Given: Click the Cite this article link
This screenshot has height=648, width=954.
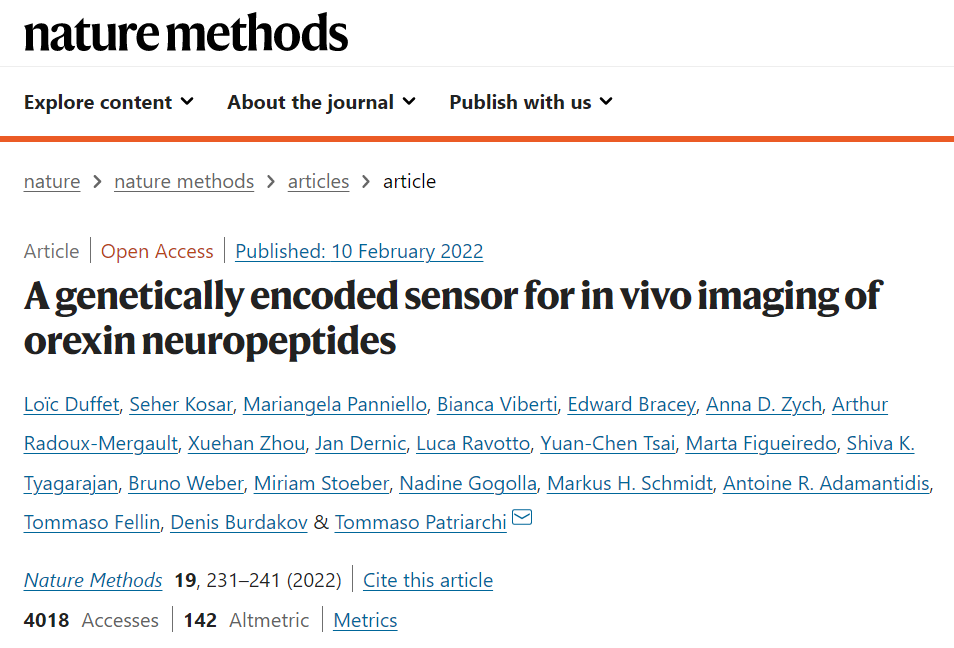Looking at the screenshot, I should coord(428,580).
